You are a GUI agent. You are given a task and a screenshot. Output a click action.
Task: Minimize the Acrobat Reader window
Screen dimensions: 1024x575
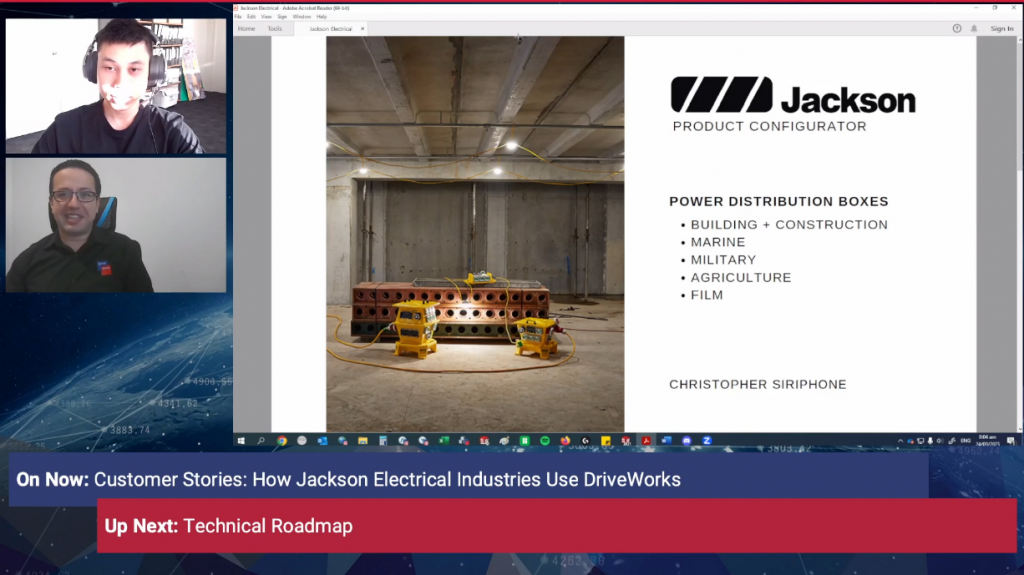pyautogui.click(x=976, y=8)
